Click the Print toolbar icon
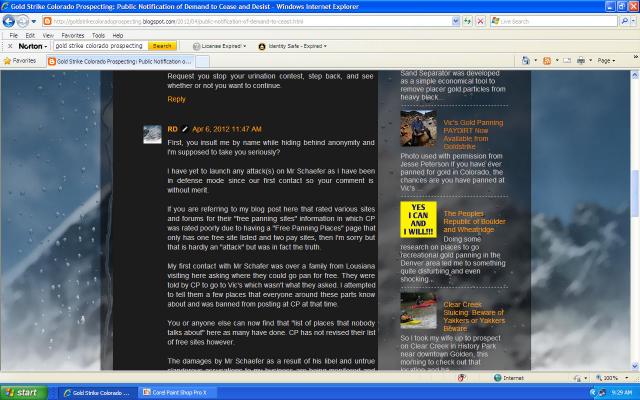Viewport: 640px width, 400px height. pos(581,61)
